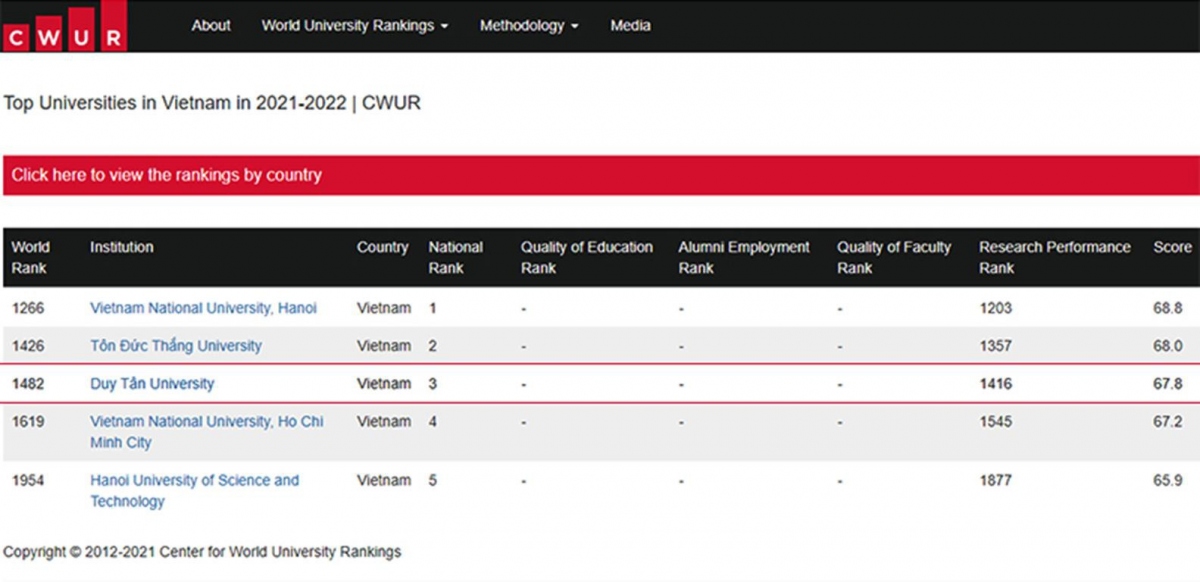Open Tôn Đức Thắng University link
Viewport: 1200px width, 582px height.
click(x=176, y=346)
